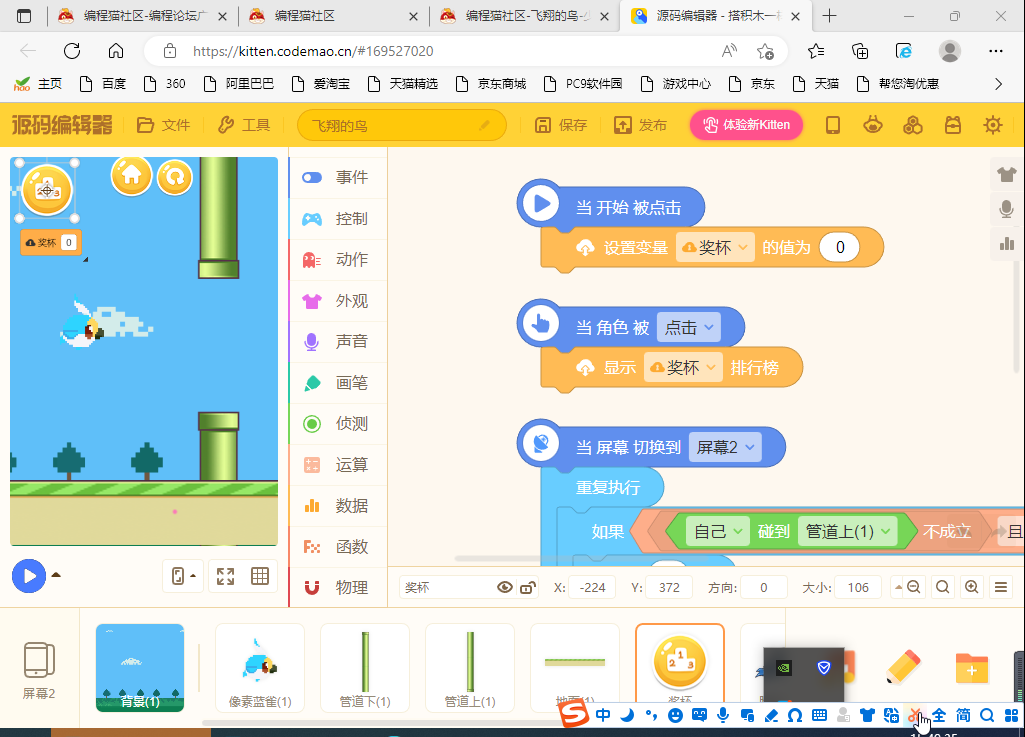
Task: Open the 点击 dropdown in 当角色被 block
Action: [x=689, y=327]
